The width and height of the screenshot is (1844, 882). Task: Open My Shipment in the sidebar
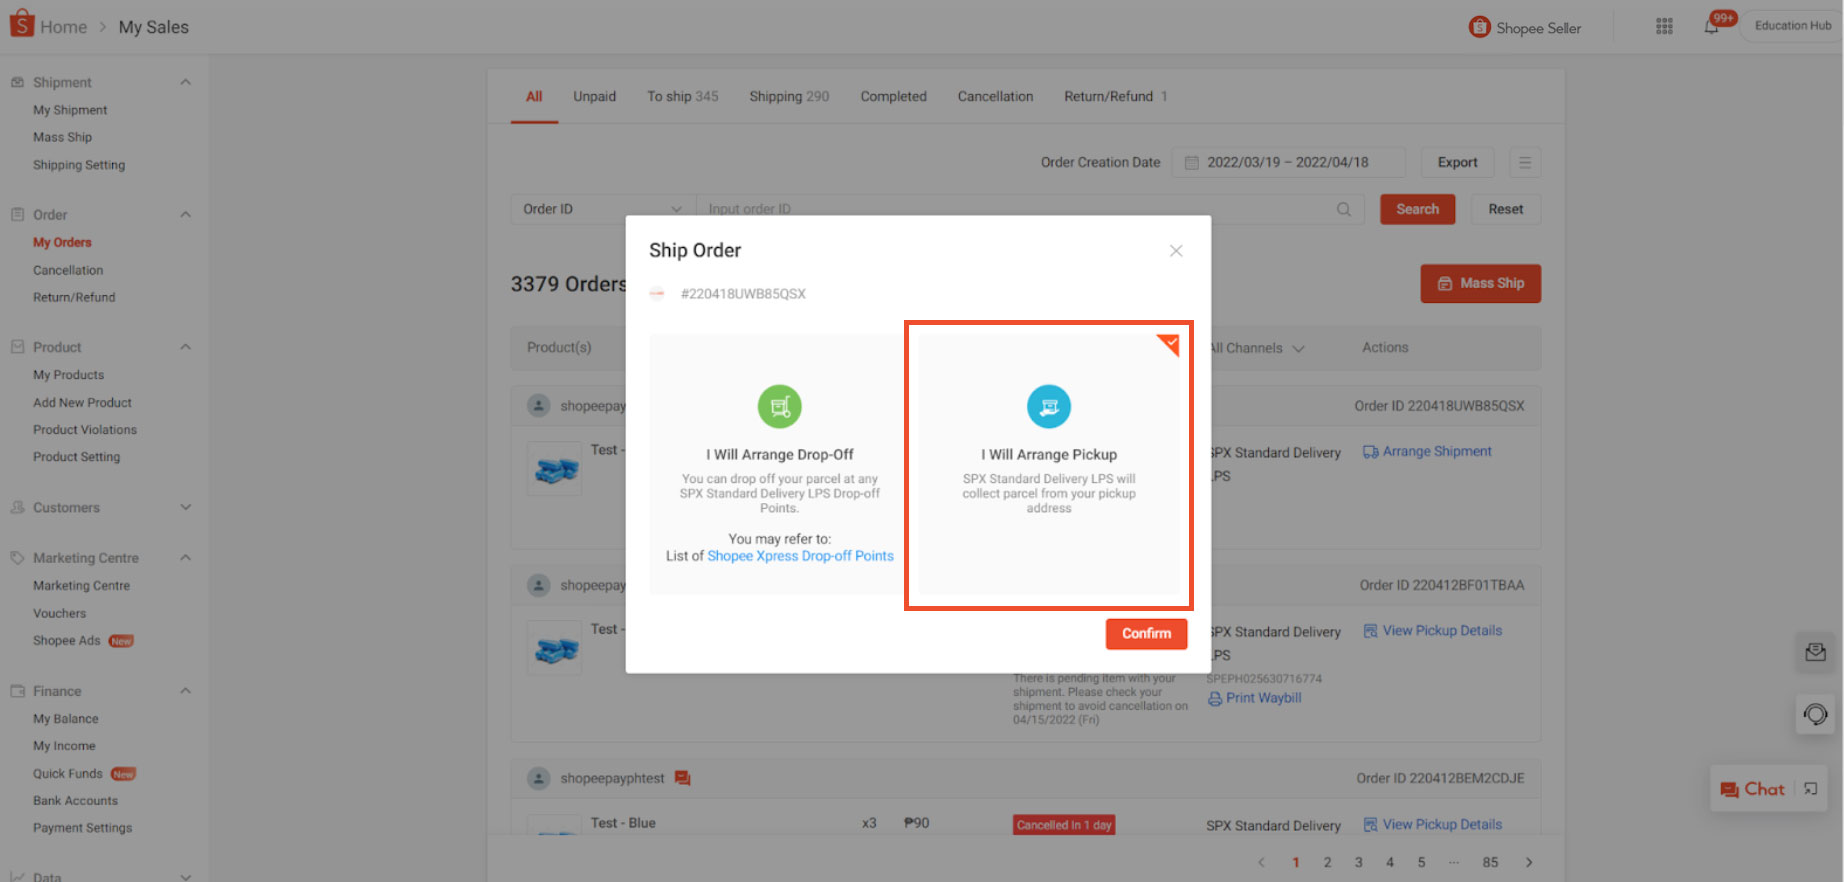pyautogui.click(x=70, y=110)
